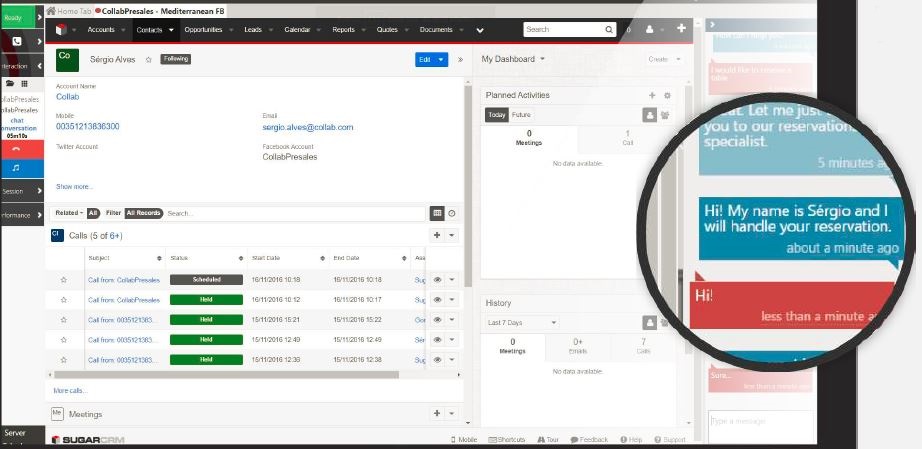This screenshot has width=922, height=449.
Task: Add planned activity with plus icon
Action: (x=652, y=95)
